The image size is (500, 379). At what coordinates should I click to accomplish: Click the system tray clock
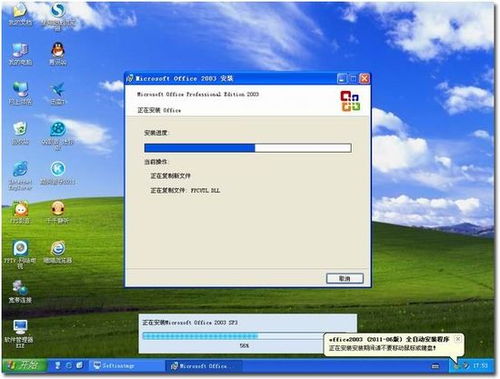tap(480, 366)
